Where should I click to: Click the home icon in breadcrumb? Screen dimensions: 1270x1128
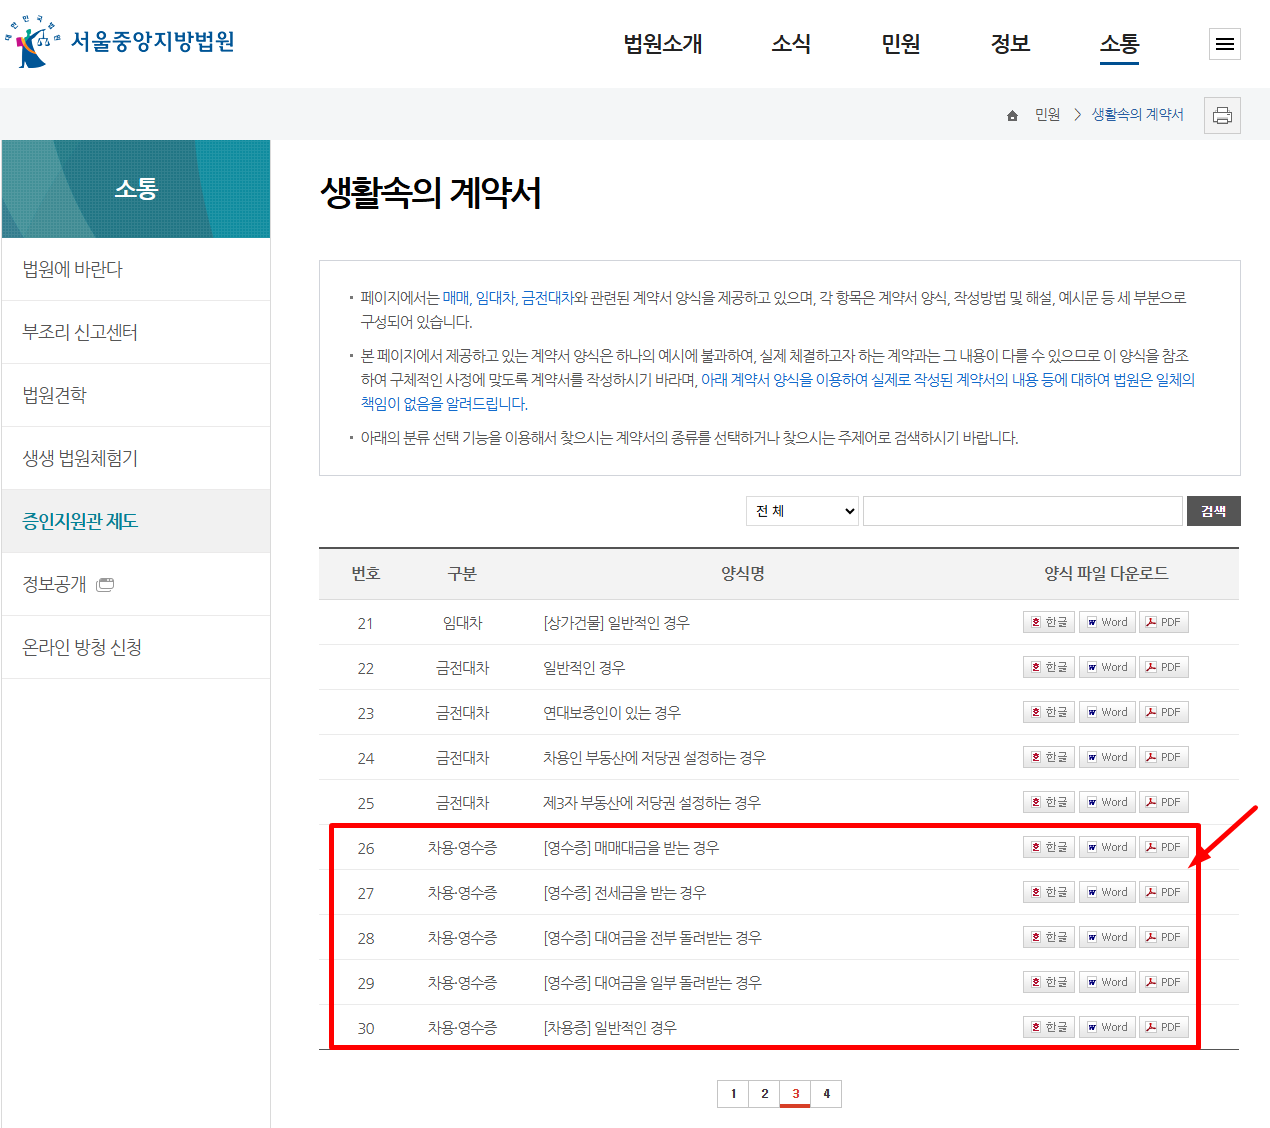(x=1011, y=114)
